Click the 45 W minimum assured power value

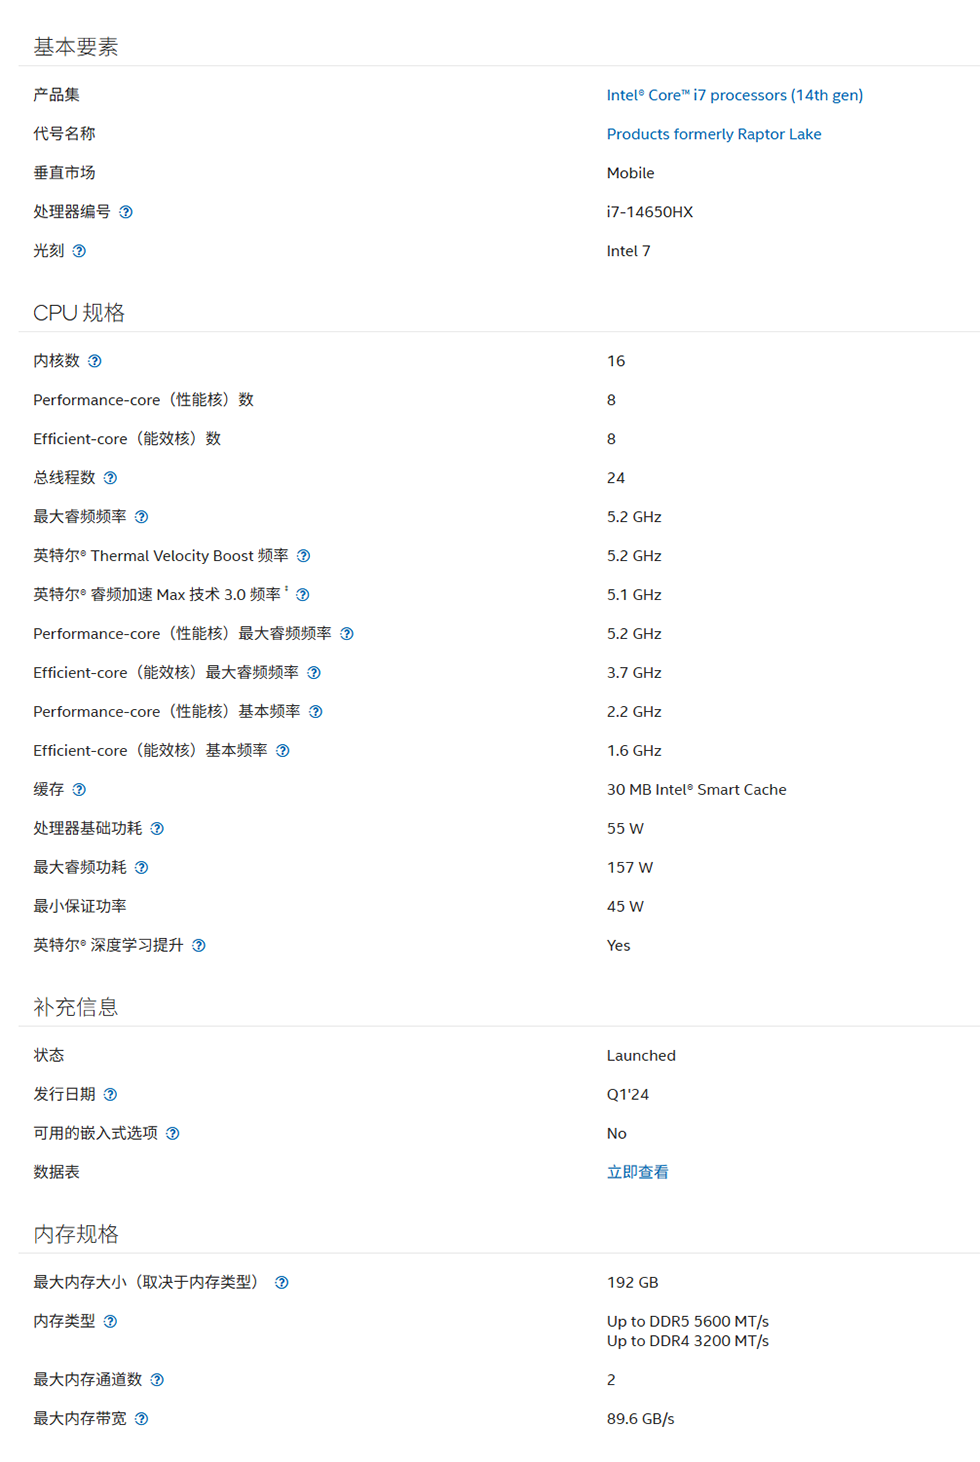(x=625, y=907)
